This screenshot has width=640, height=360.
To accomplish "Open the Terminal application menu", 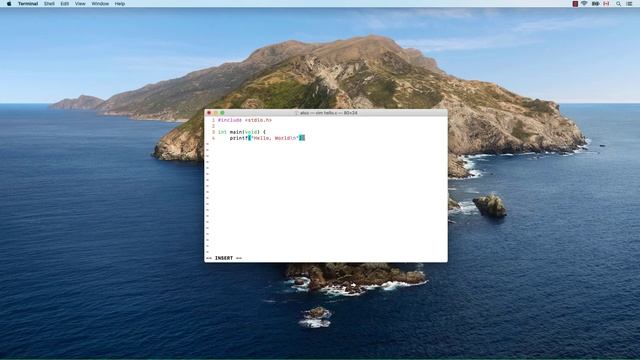I will (28, 4).
